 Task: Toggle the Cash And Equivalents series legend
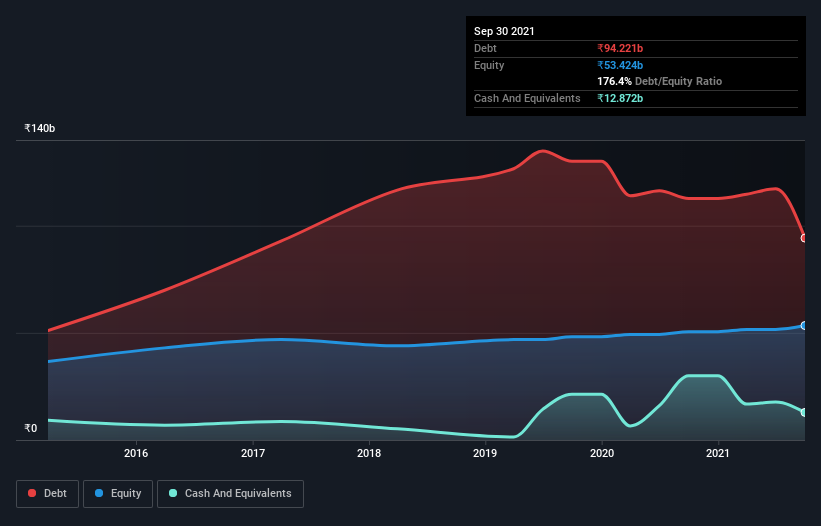(230, 494)
